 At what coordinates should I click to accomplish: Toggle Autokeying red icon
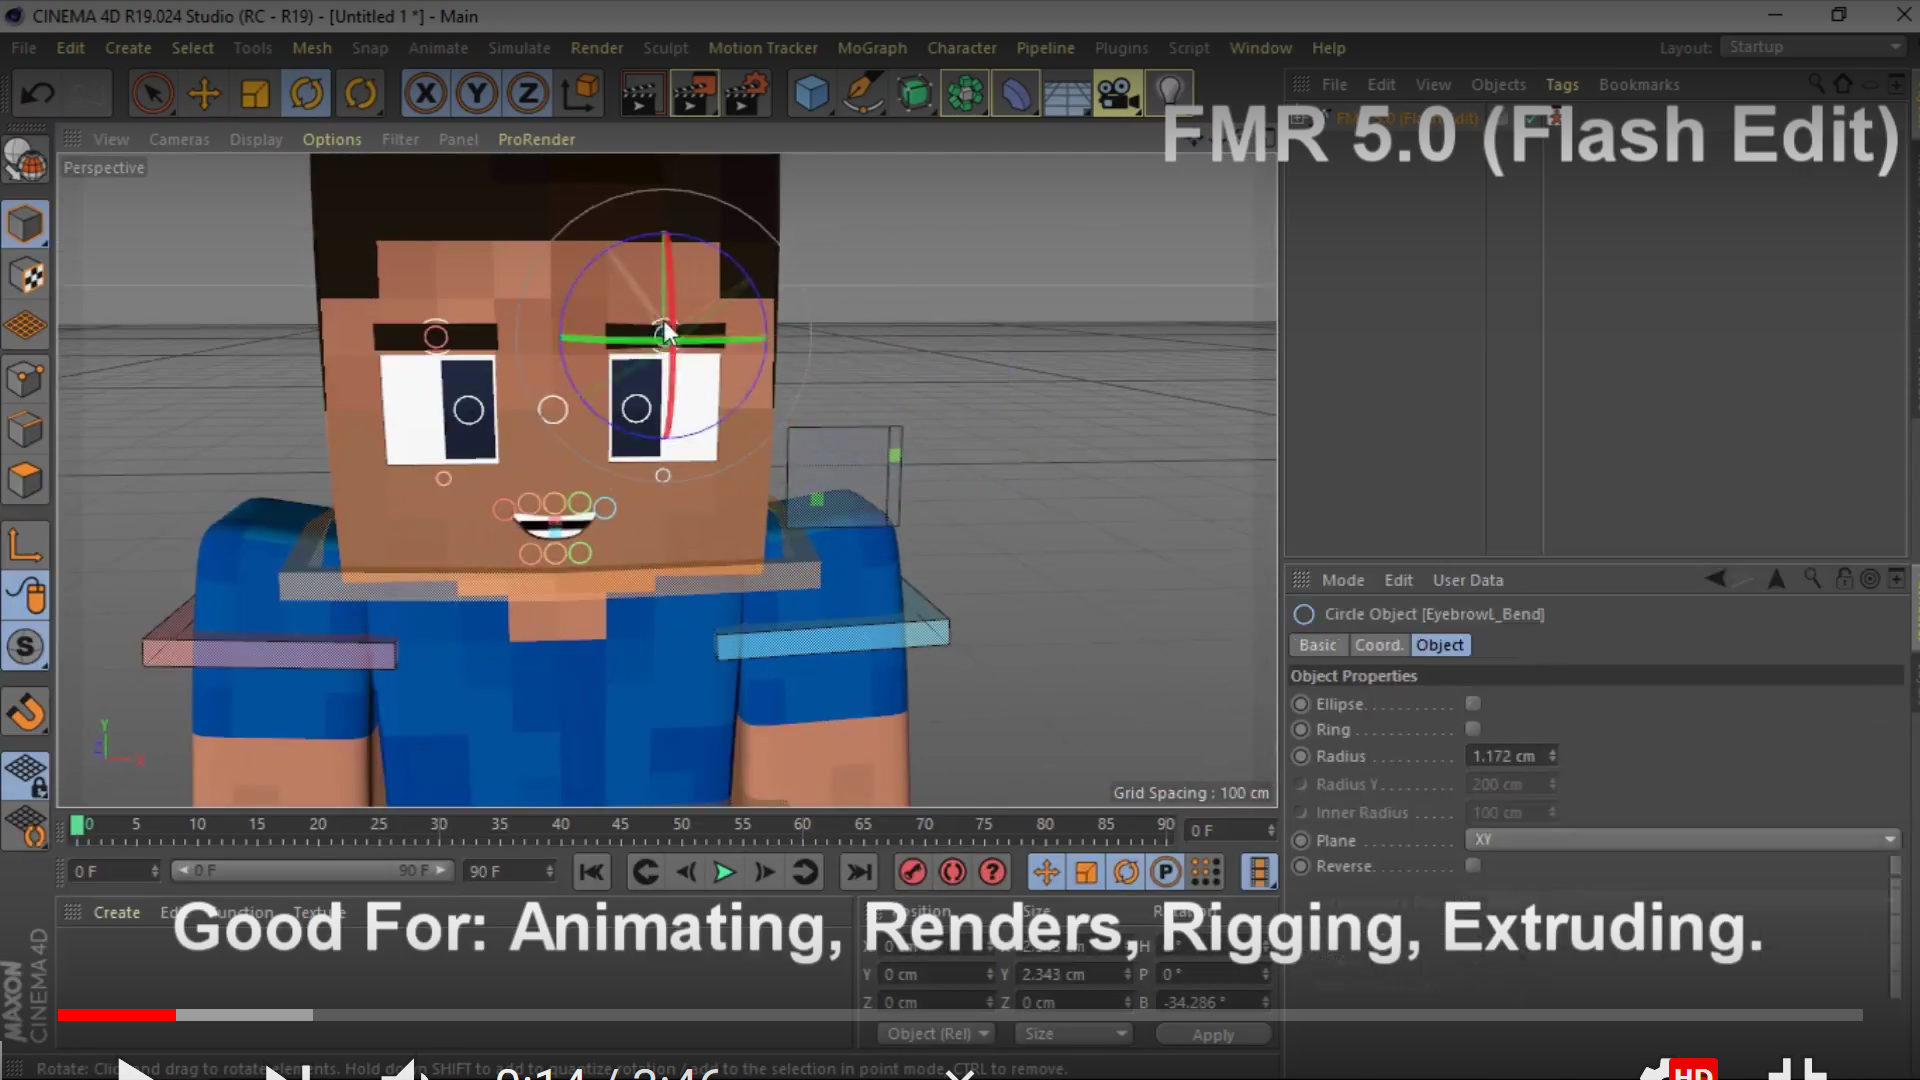(x=953, y=873)
